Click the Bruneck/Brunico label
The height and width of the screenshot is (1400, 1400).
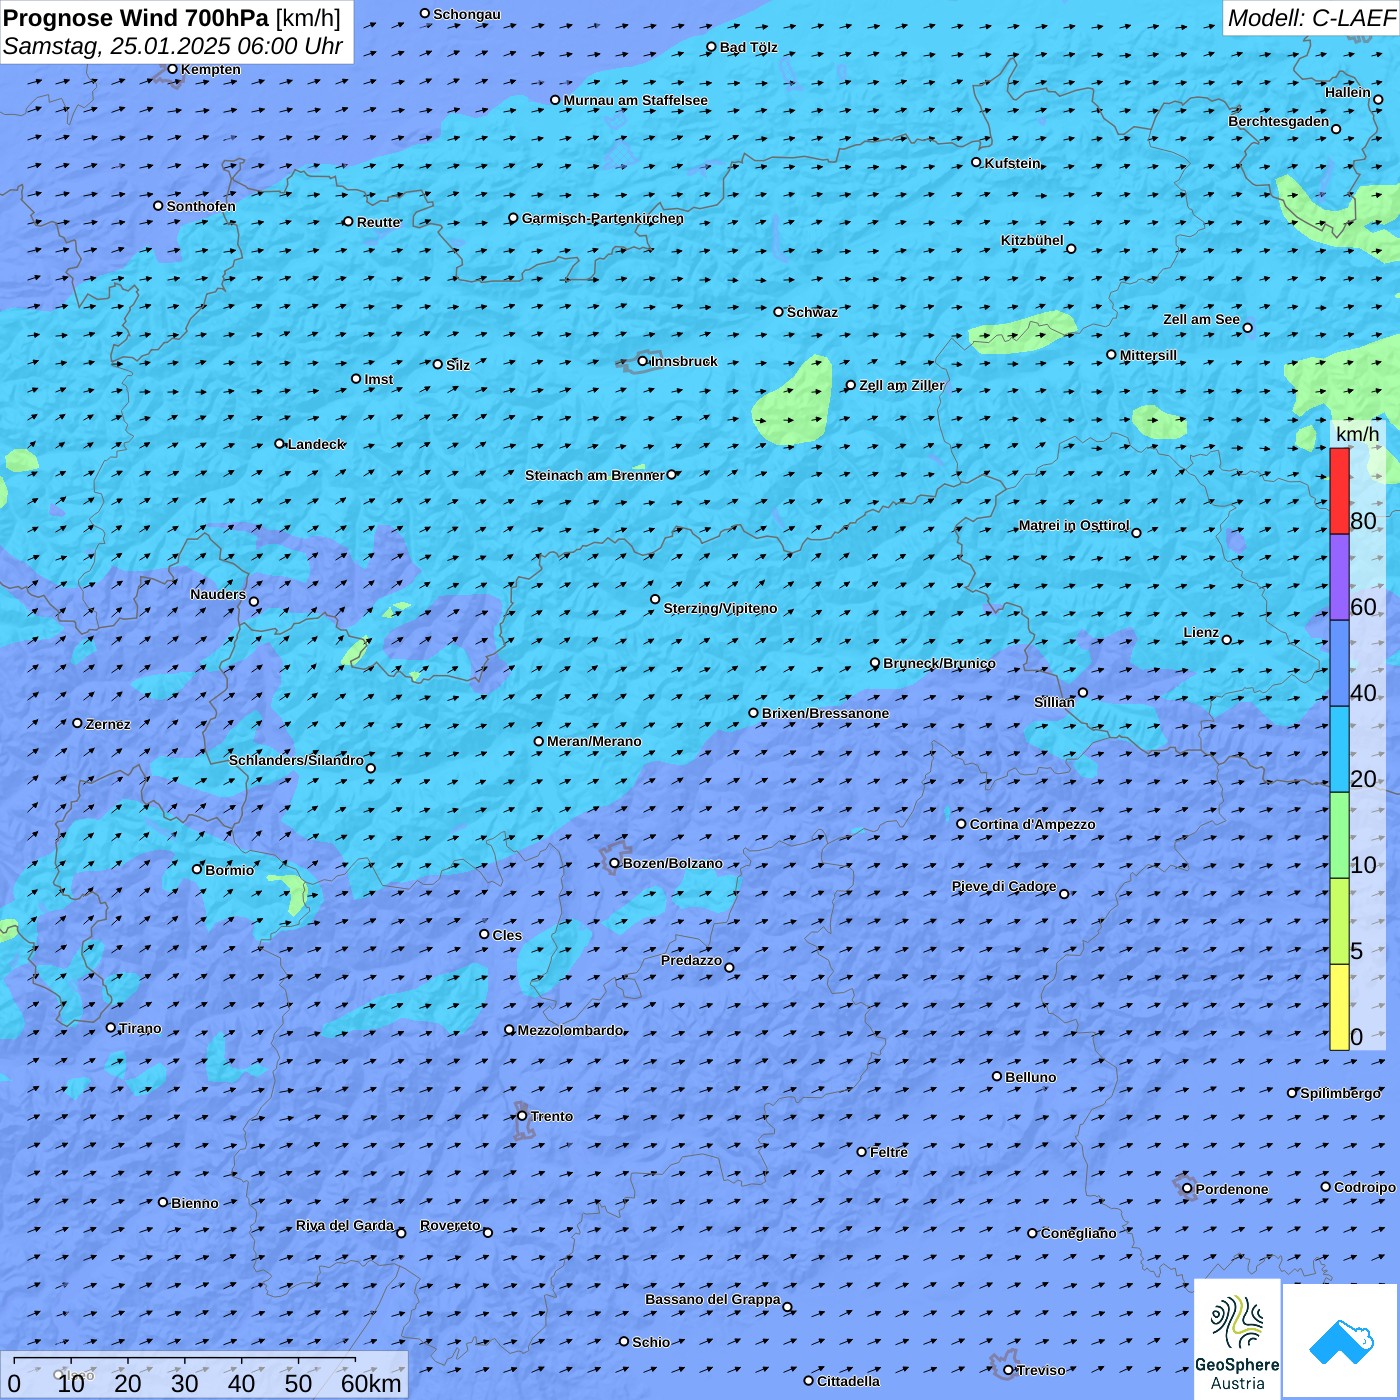click(939, 663)
